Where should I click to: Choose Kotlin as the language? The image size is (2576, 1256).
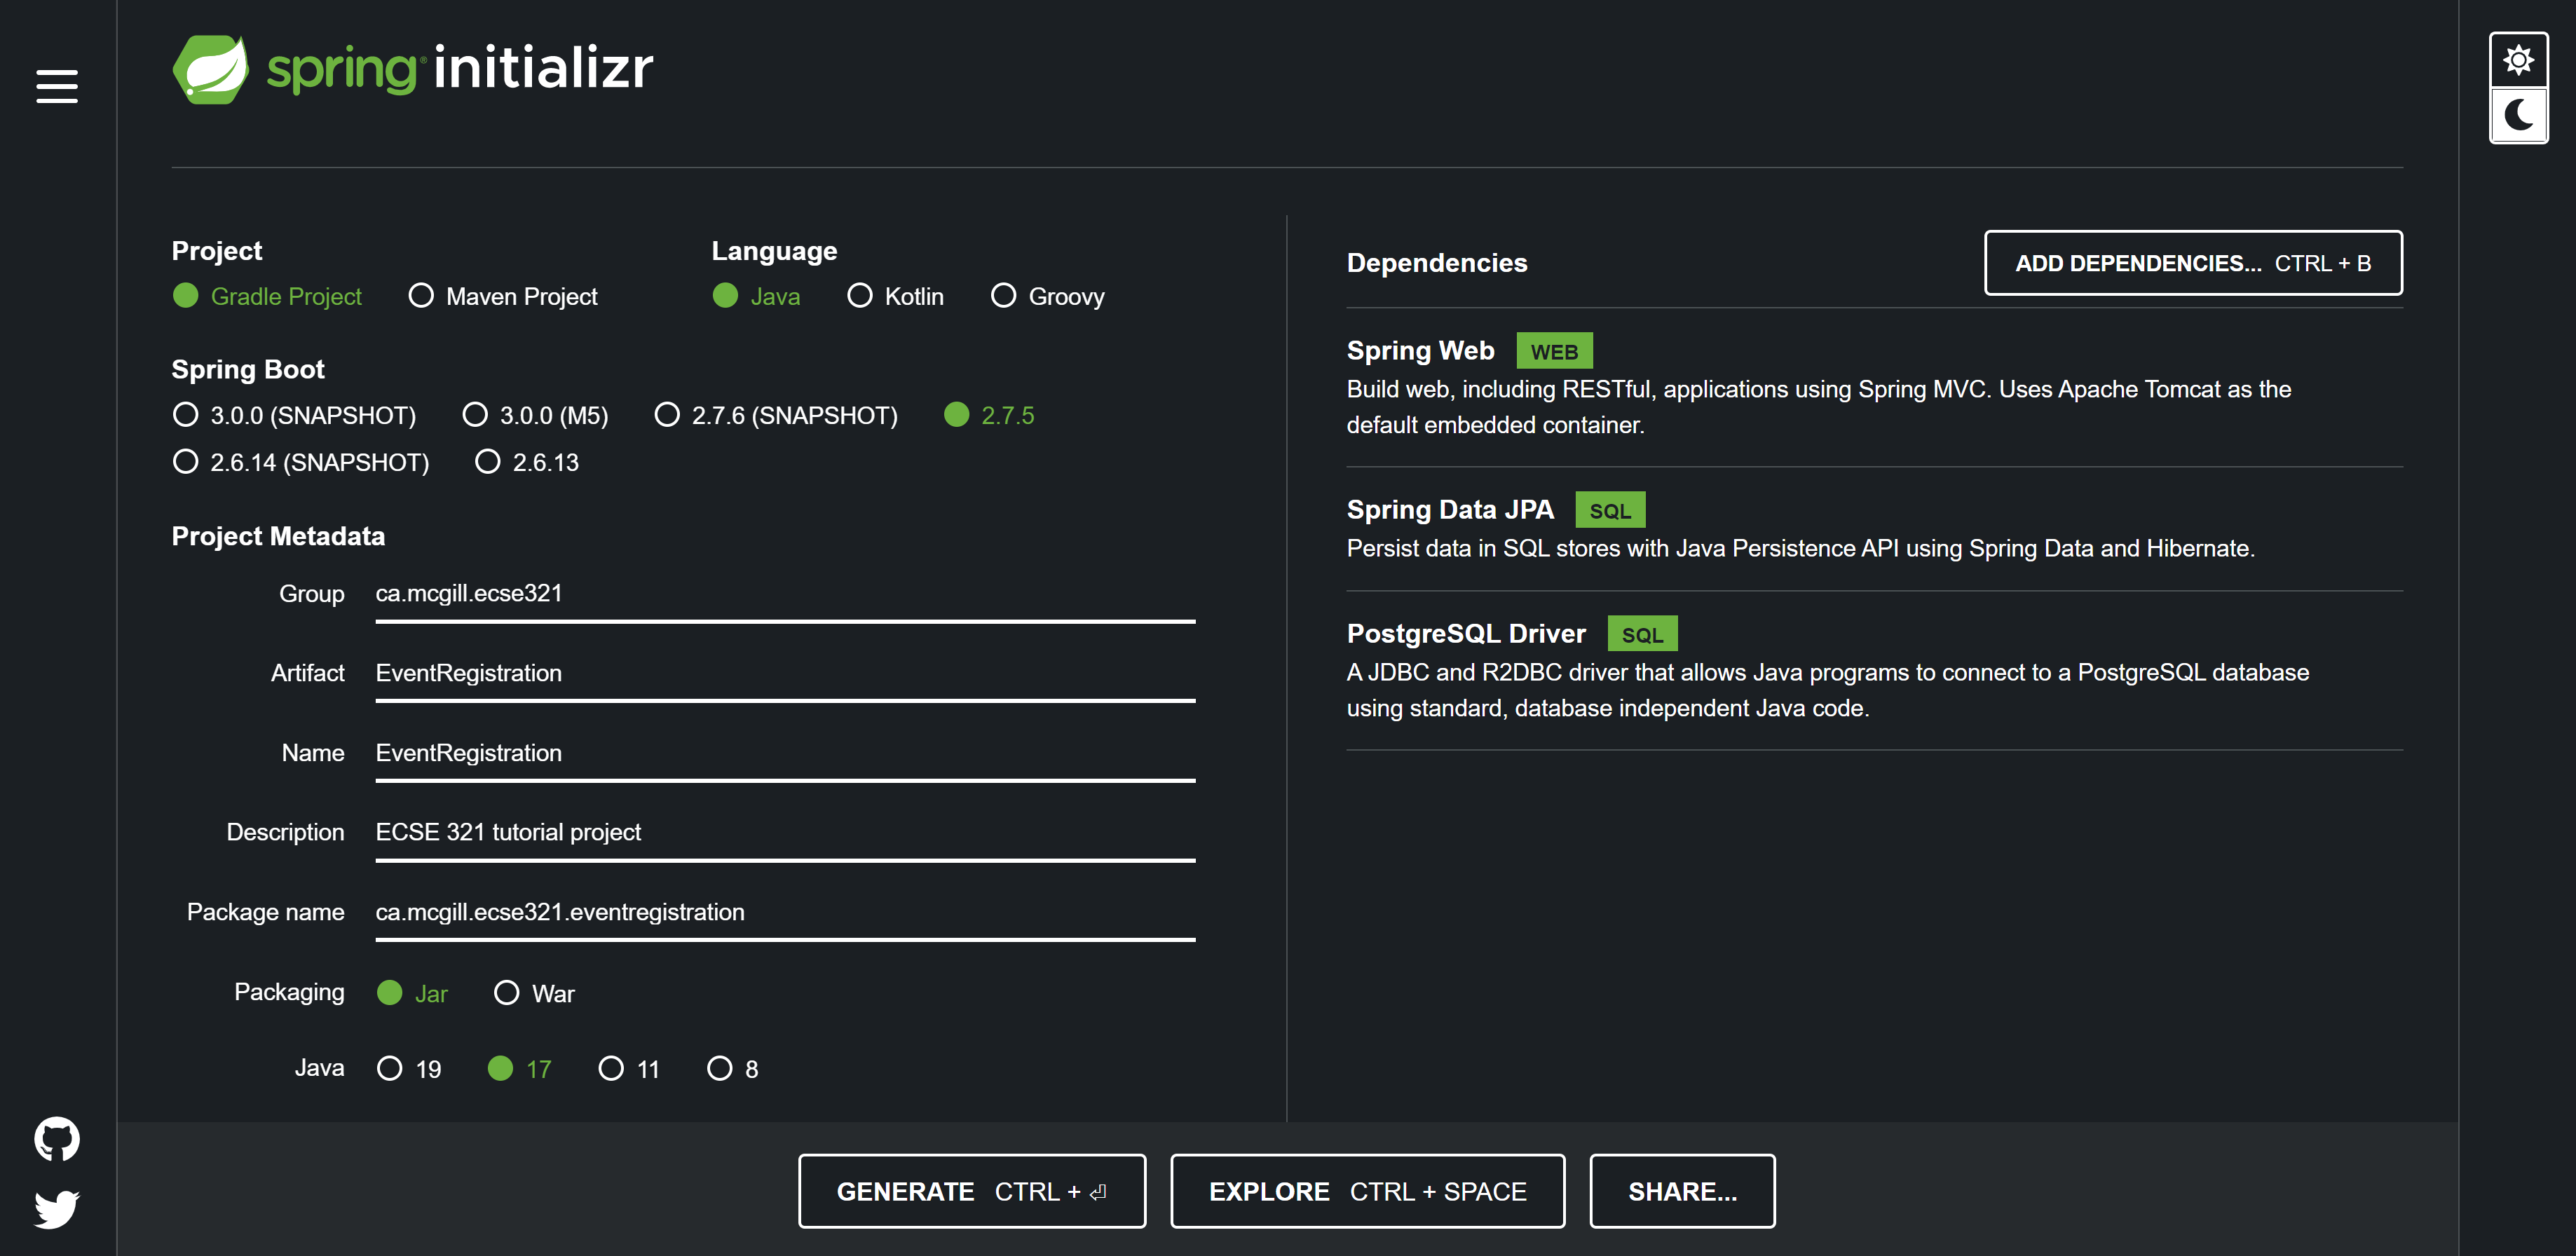tap(859, 296)
